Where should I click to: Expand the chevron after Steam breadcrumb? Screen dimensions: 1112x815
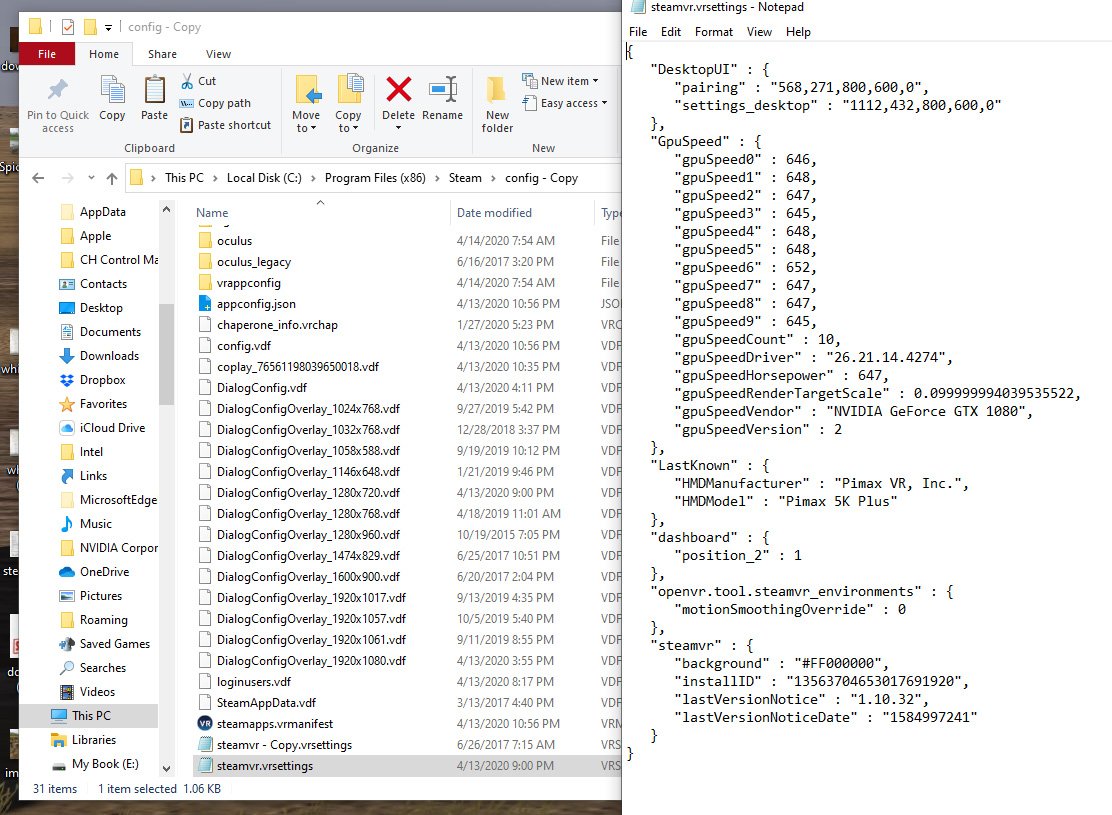coord(494,178)
